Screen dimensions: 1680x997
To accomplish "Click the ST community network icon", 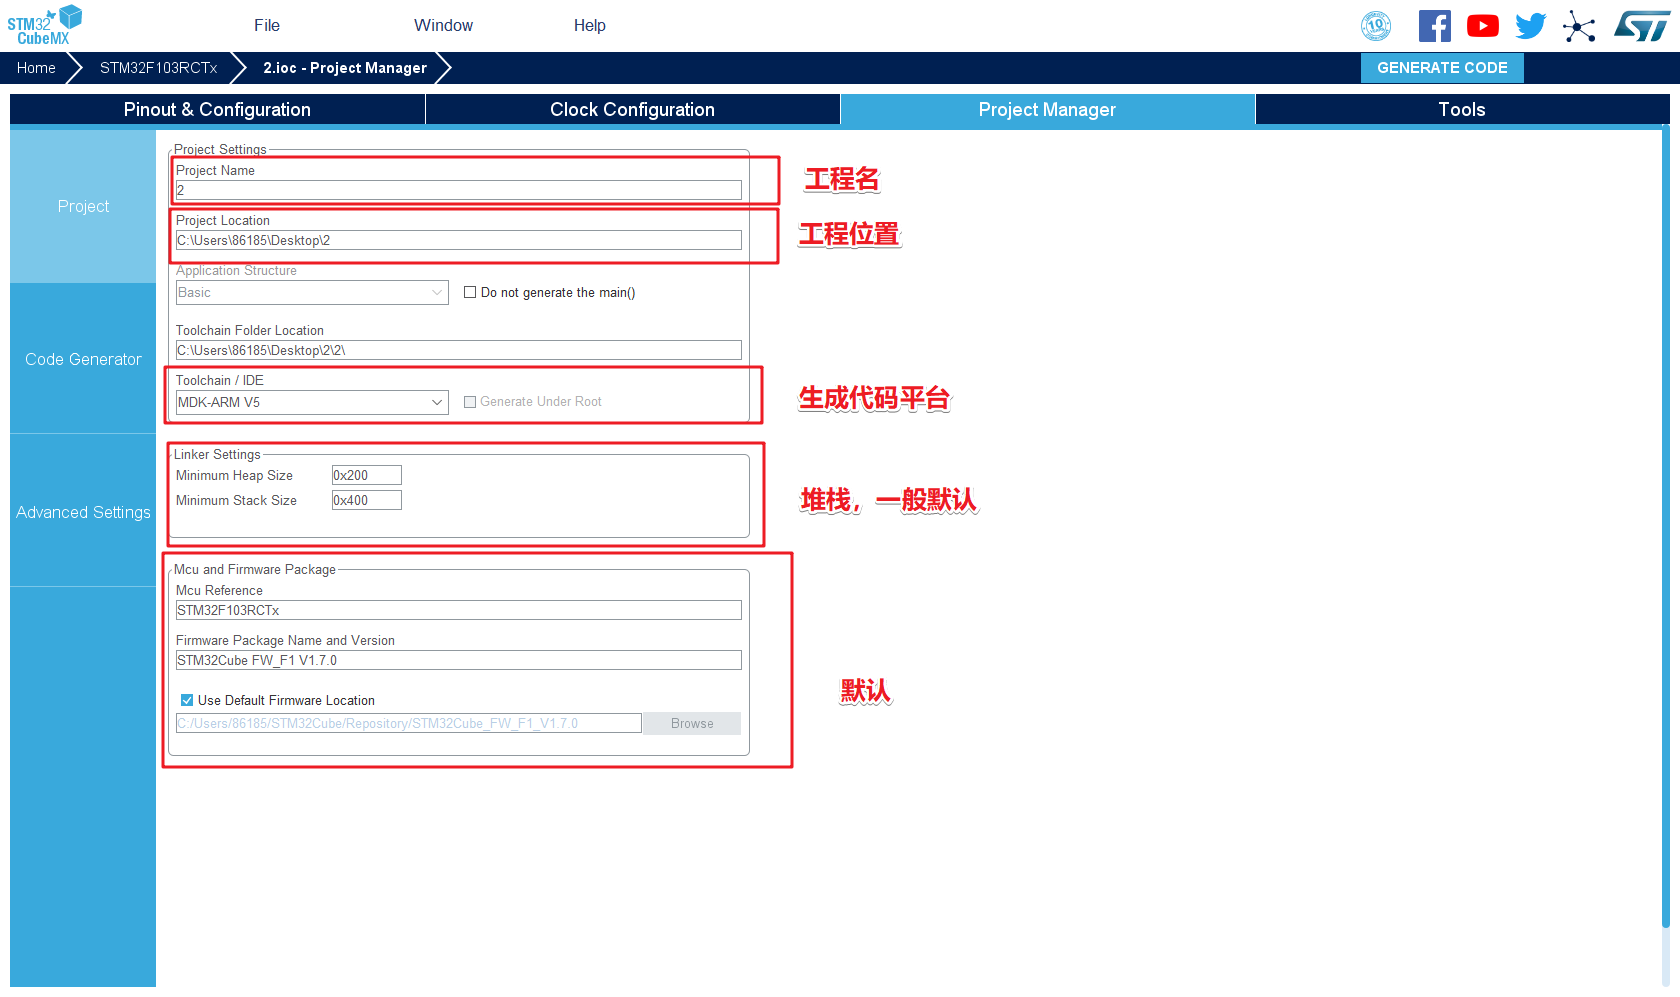I will point(1579,26).
